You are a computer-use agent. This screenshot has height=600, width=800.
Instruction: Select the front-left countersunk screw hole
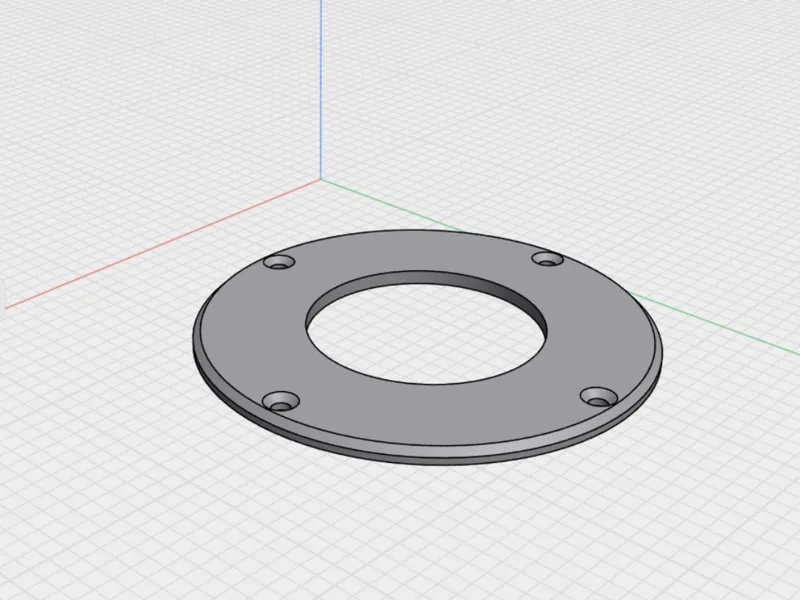pos(280,402)
